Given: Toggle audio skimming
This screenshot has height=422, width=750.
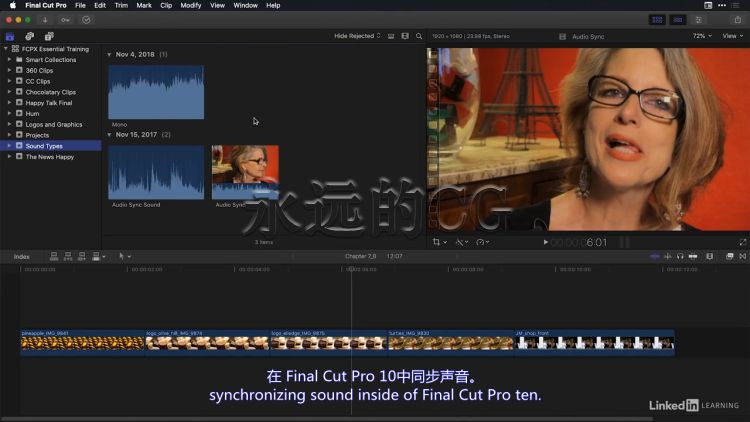Looking at the screenshot, I should point(667,256).
